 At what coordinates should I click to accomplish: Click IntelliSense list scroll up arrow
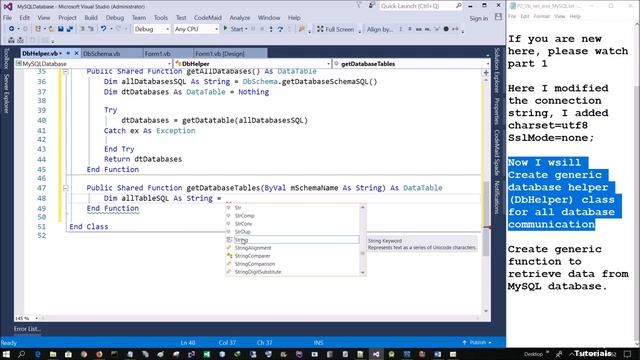pyautogui.click(x=362, y=207)
